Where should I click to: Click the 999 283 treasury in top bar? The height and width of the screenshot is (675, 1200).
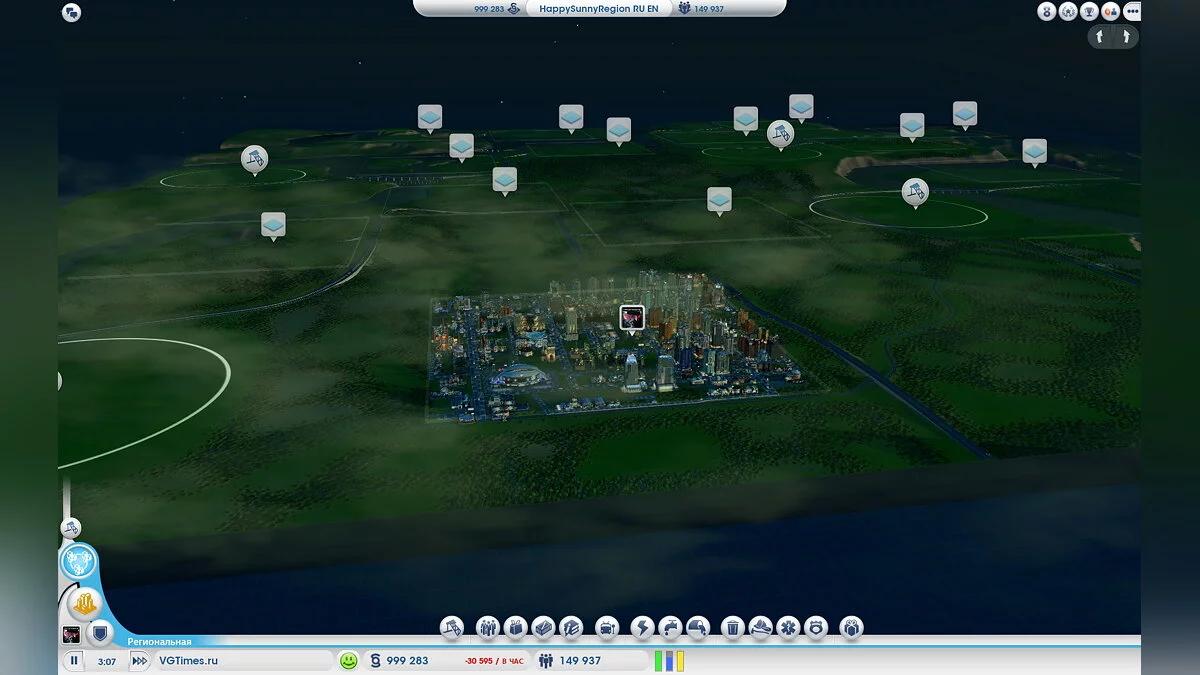tap(497, 8)
